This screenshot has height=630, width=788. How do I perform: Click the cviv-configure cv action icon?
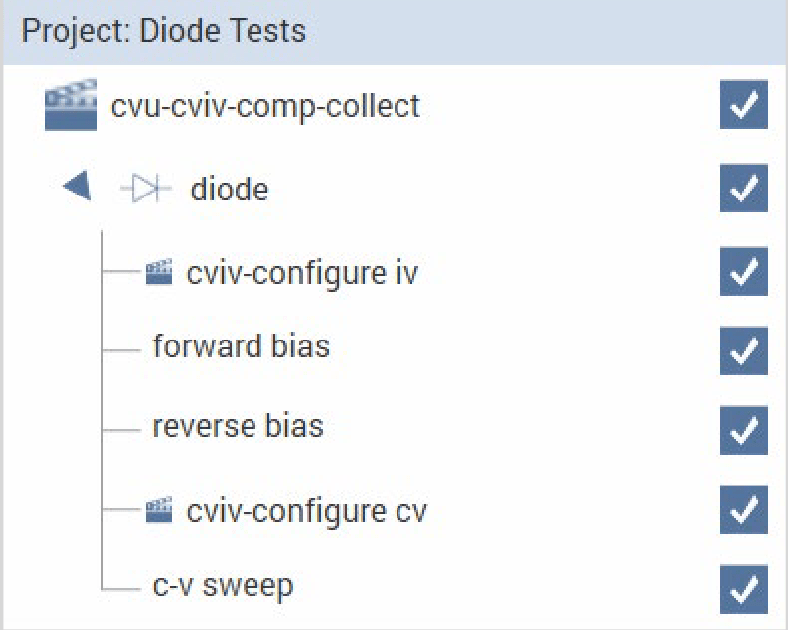pos(160,511)
